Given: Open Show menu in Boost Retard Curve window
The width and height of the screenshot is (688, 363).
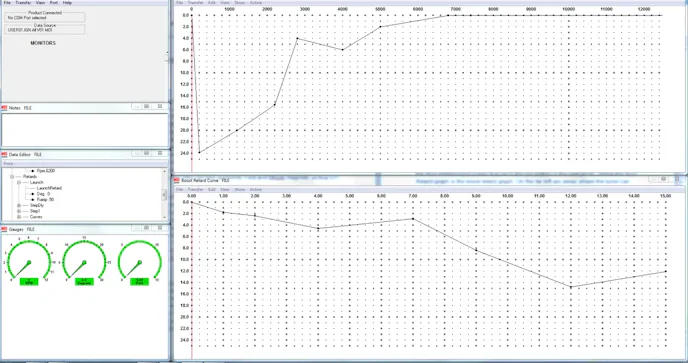Looking at the screenshot, I should [240, 190].
